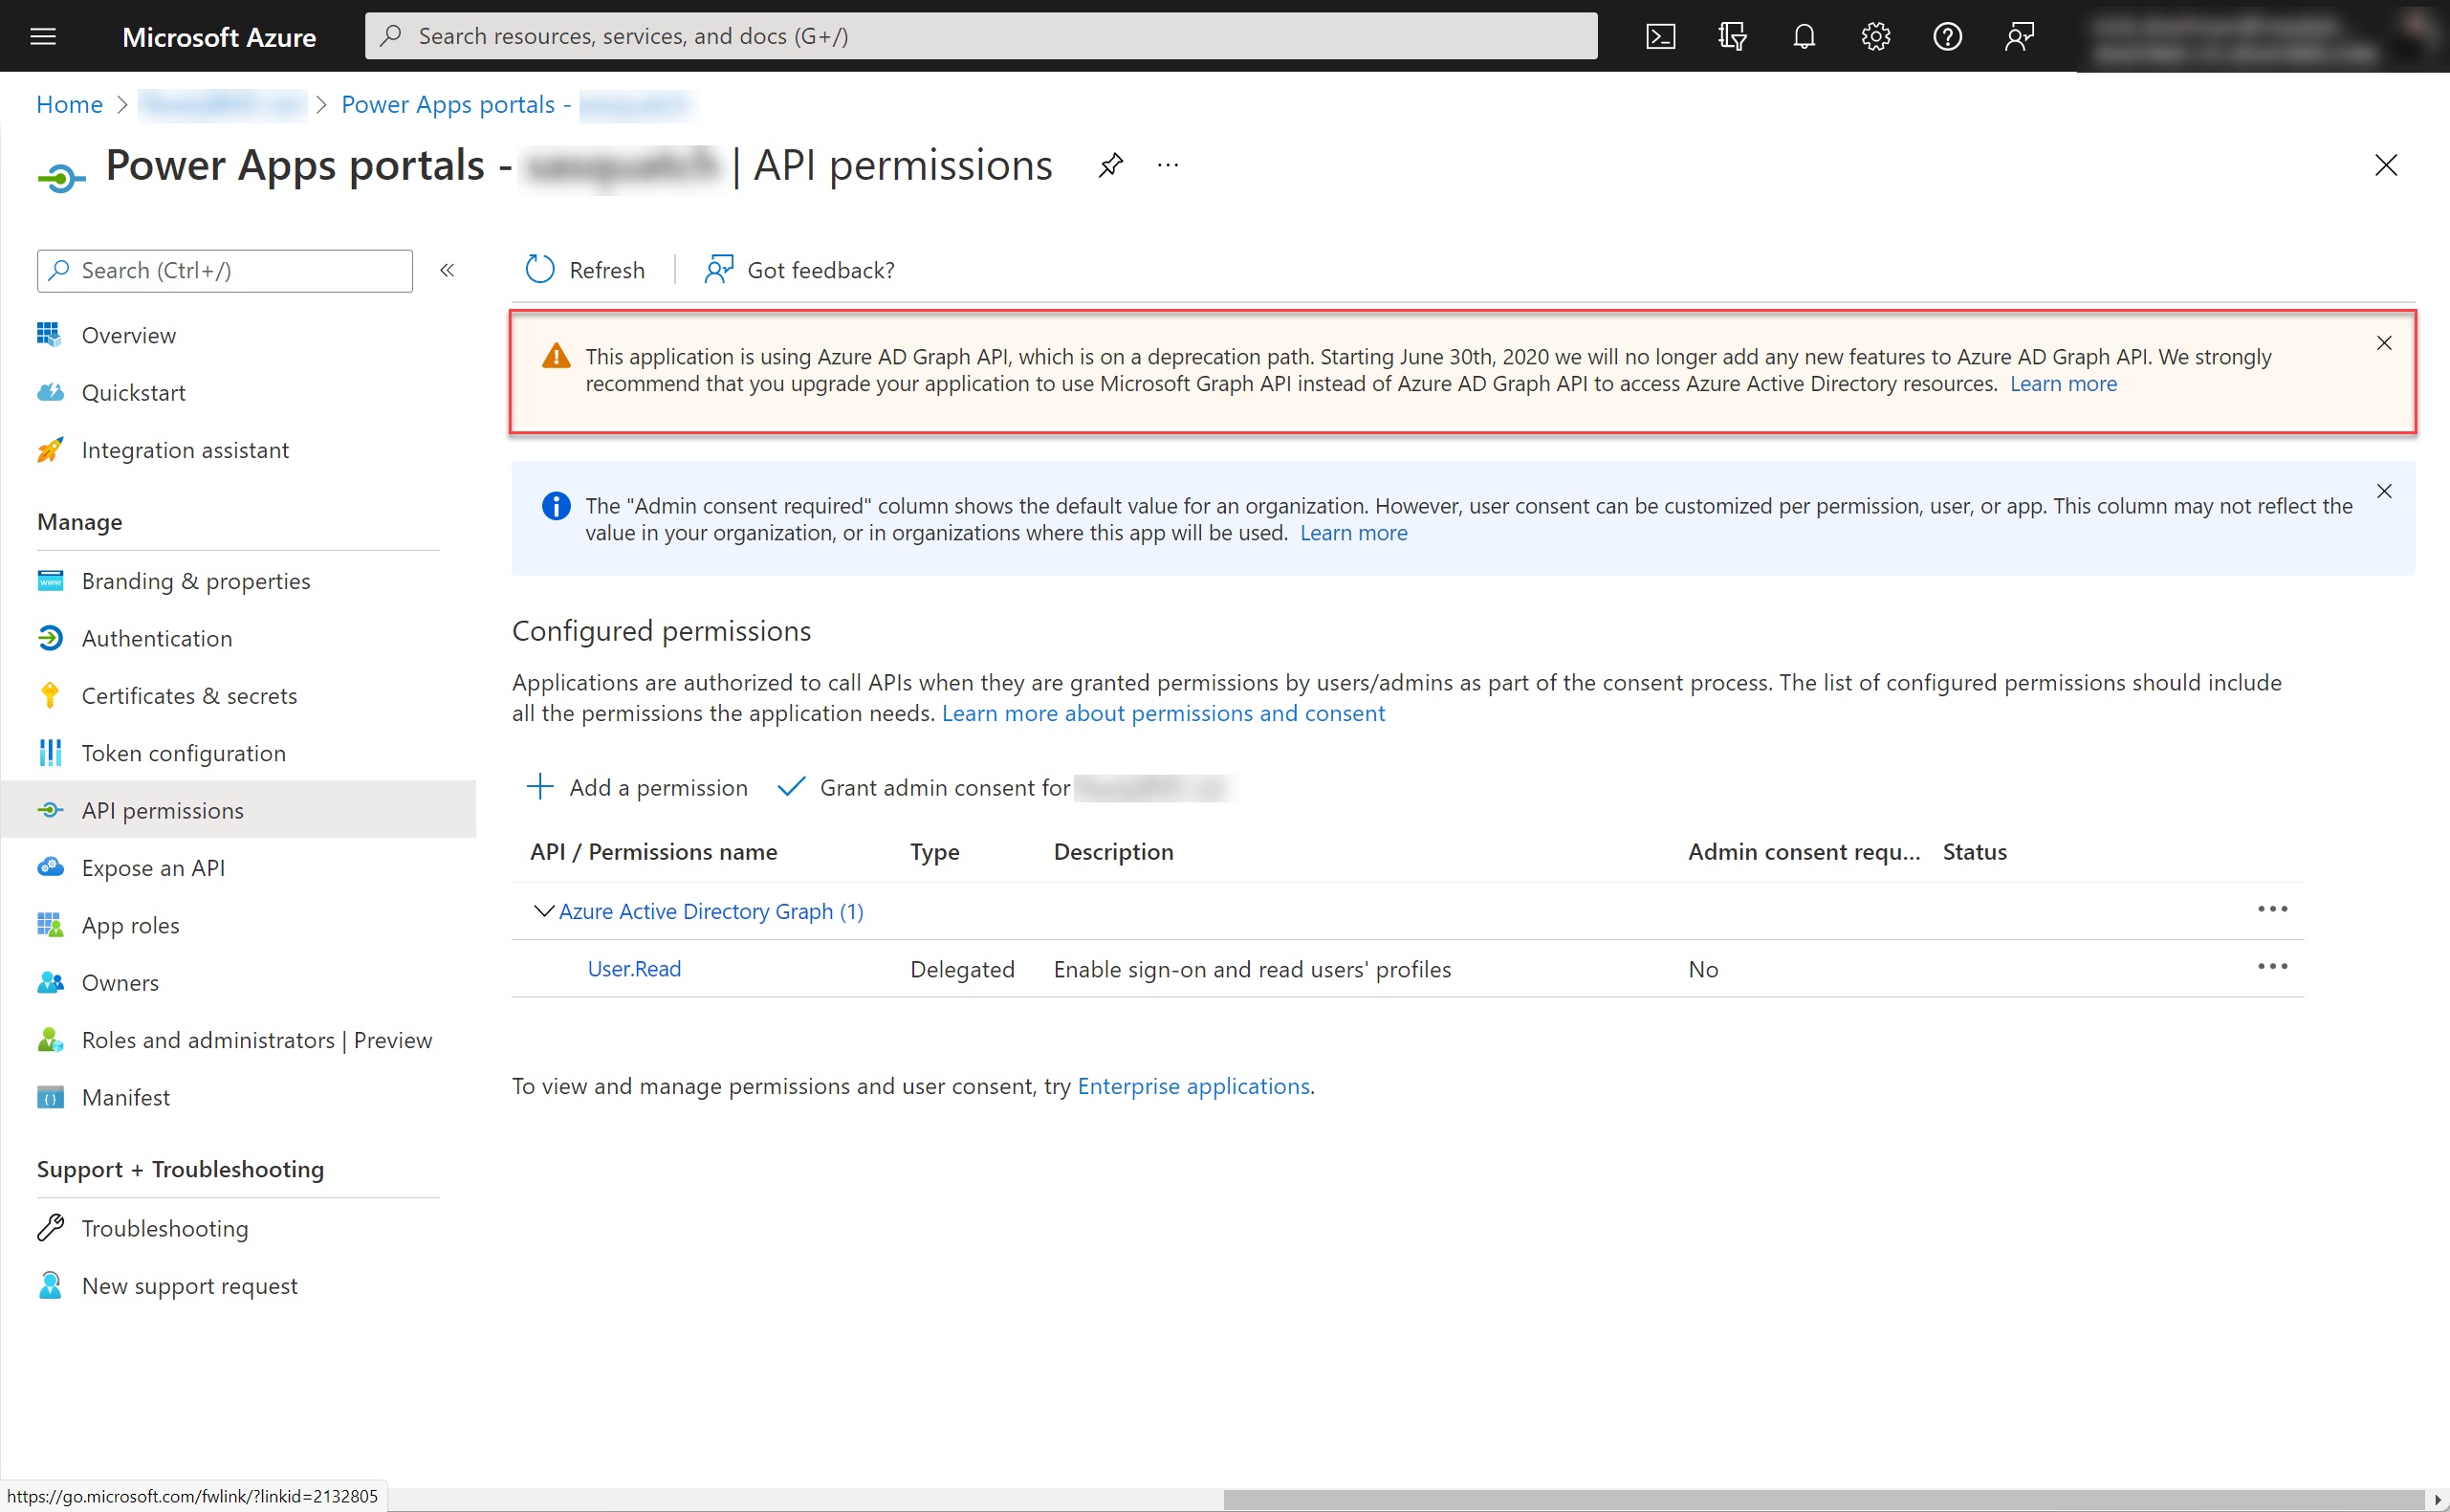
Task: Click the Token configuration icon
Action: pyautogui.click(x=53, y=753)
